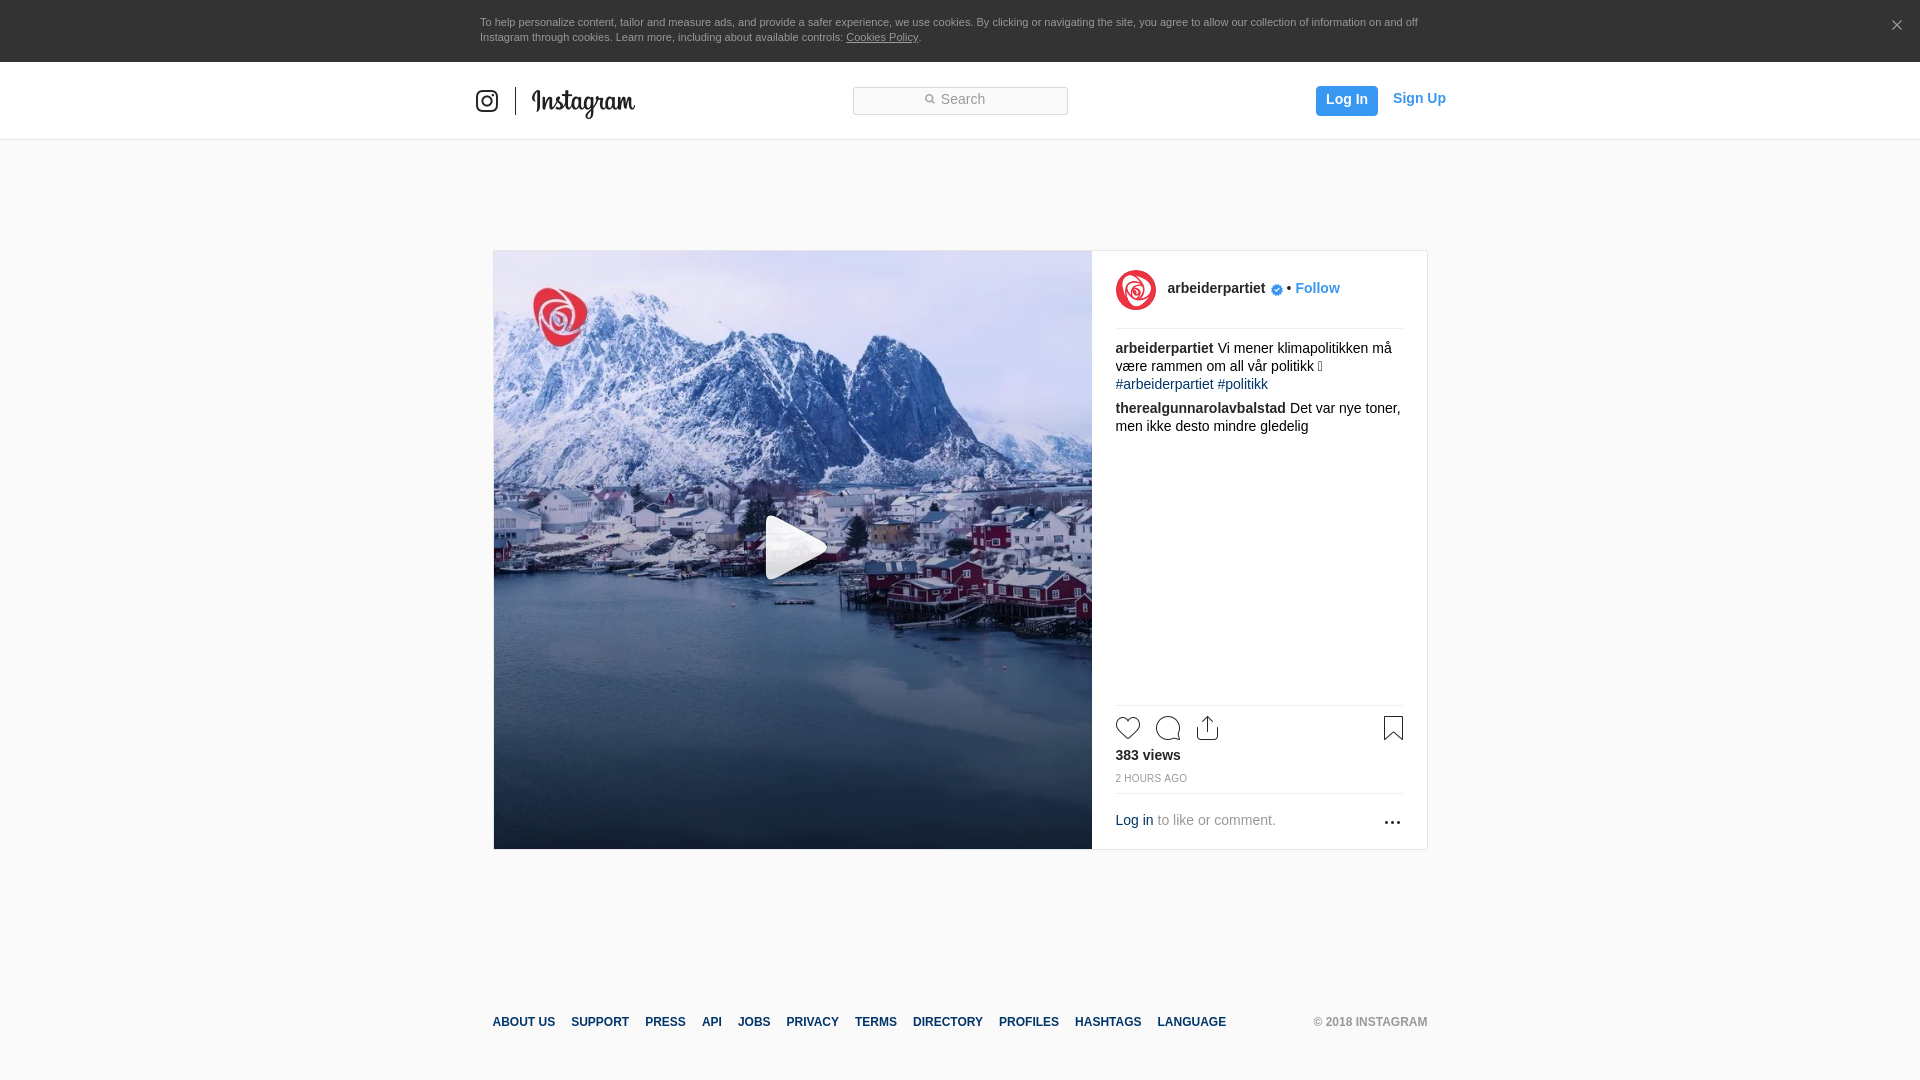Image resolution: width=1920 pixels, height=1080 pixels.
Task: Open the ABOUT US footer item
Action: (x=523, y=1022)
